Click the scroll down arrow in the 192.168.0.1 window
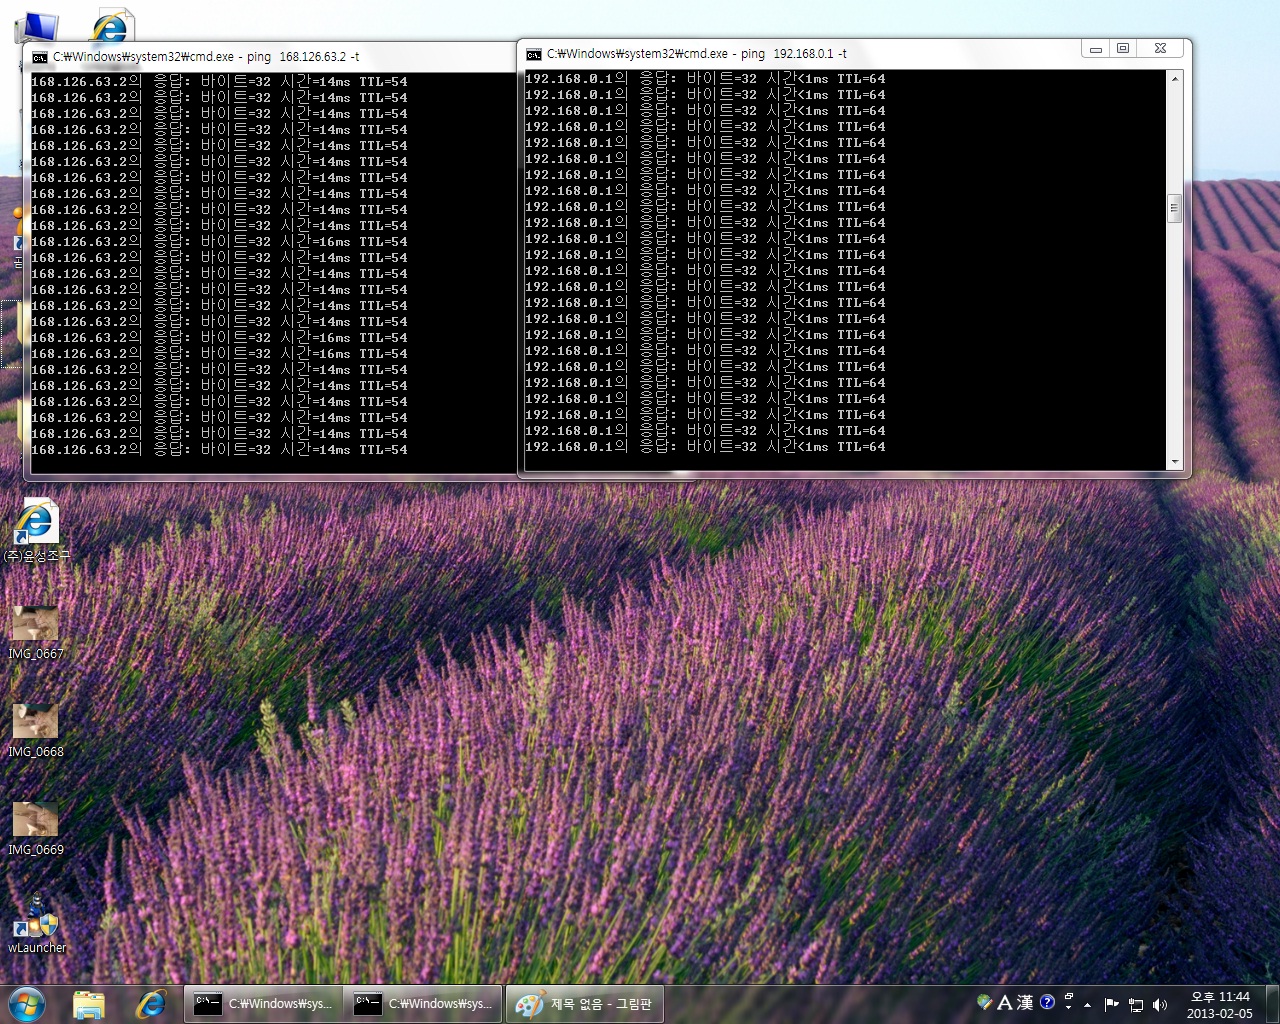Viewport: 1280px width, 1024px height. coord(1175,462)
